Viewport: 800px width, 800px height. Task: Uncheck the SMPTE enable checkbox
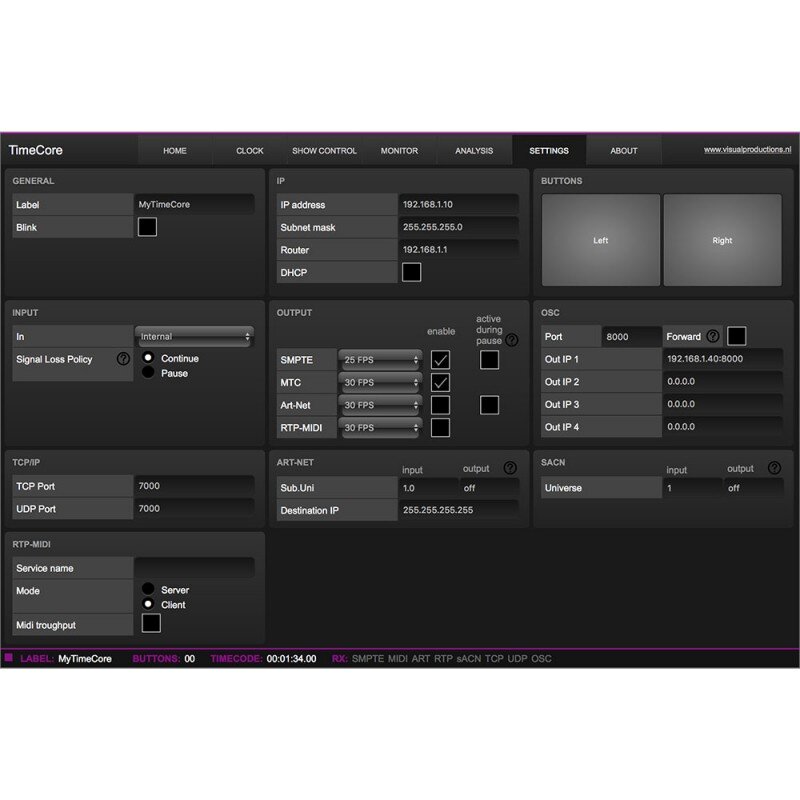[440, 360]
